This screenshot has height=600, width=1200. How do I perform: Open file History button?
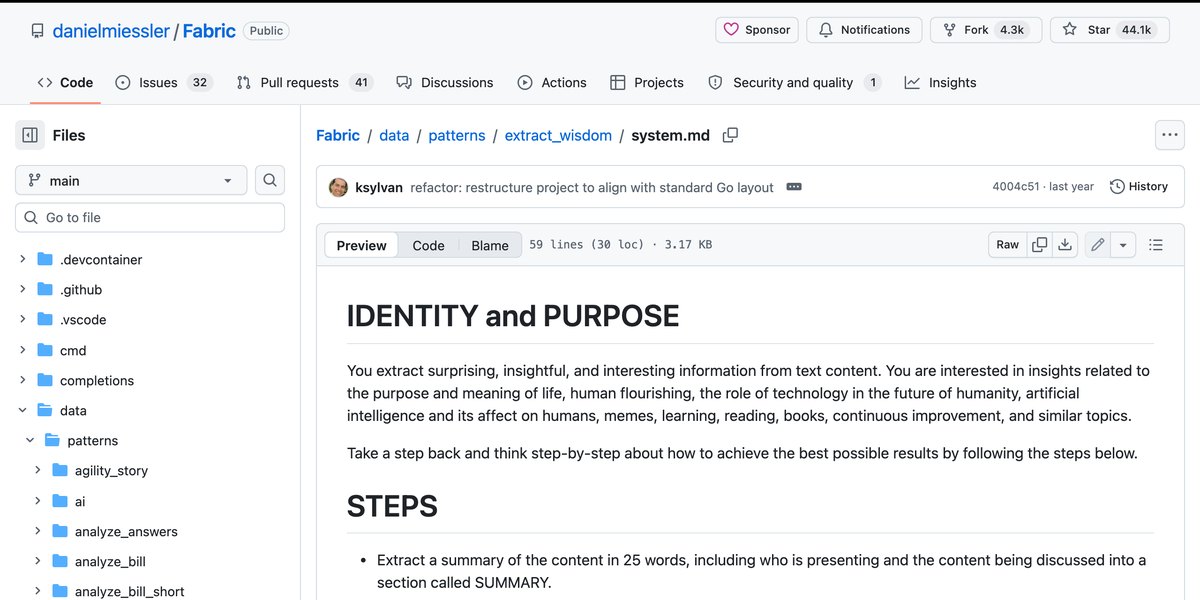1139,187
